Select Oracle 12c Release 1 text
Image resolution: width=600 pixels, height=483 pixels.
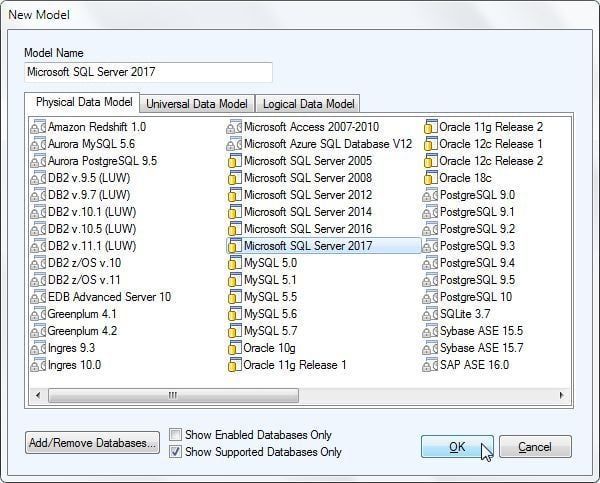[491, 144]
